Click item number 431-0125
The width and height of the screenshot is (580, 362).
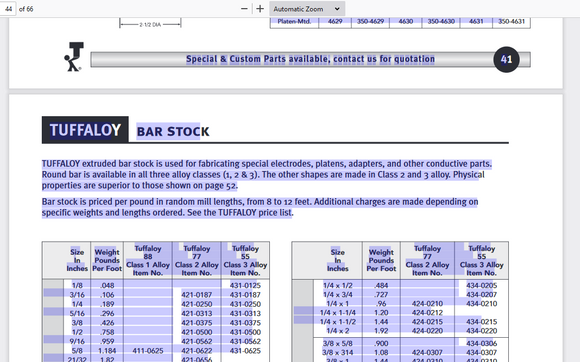(x=245, y=285)
